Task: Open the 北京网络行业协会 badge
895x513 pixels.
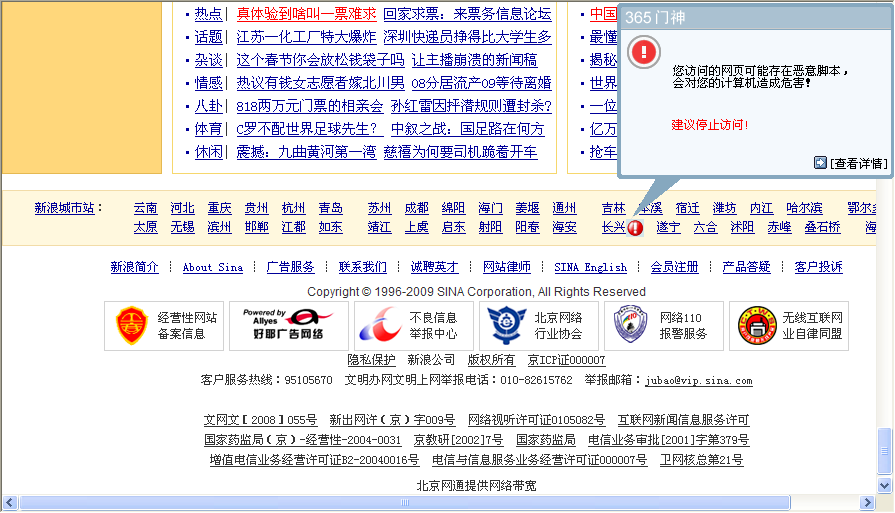Action: [539, 326]
